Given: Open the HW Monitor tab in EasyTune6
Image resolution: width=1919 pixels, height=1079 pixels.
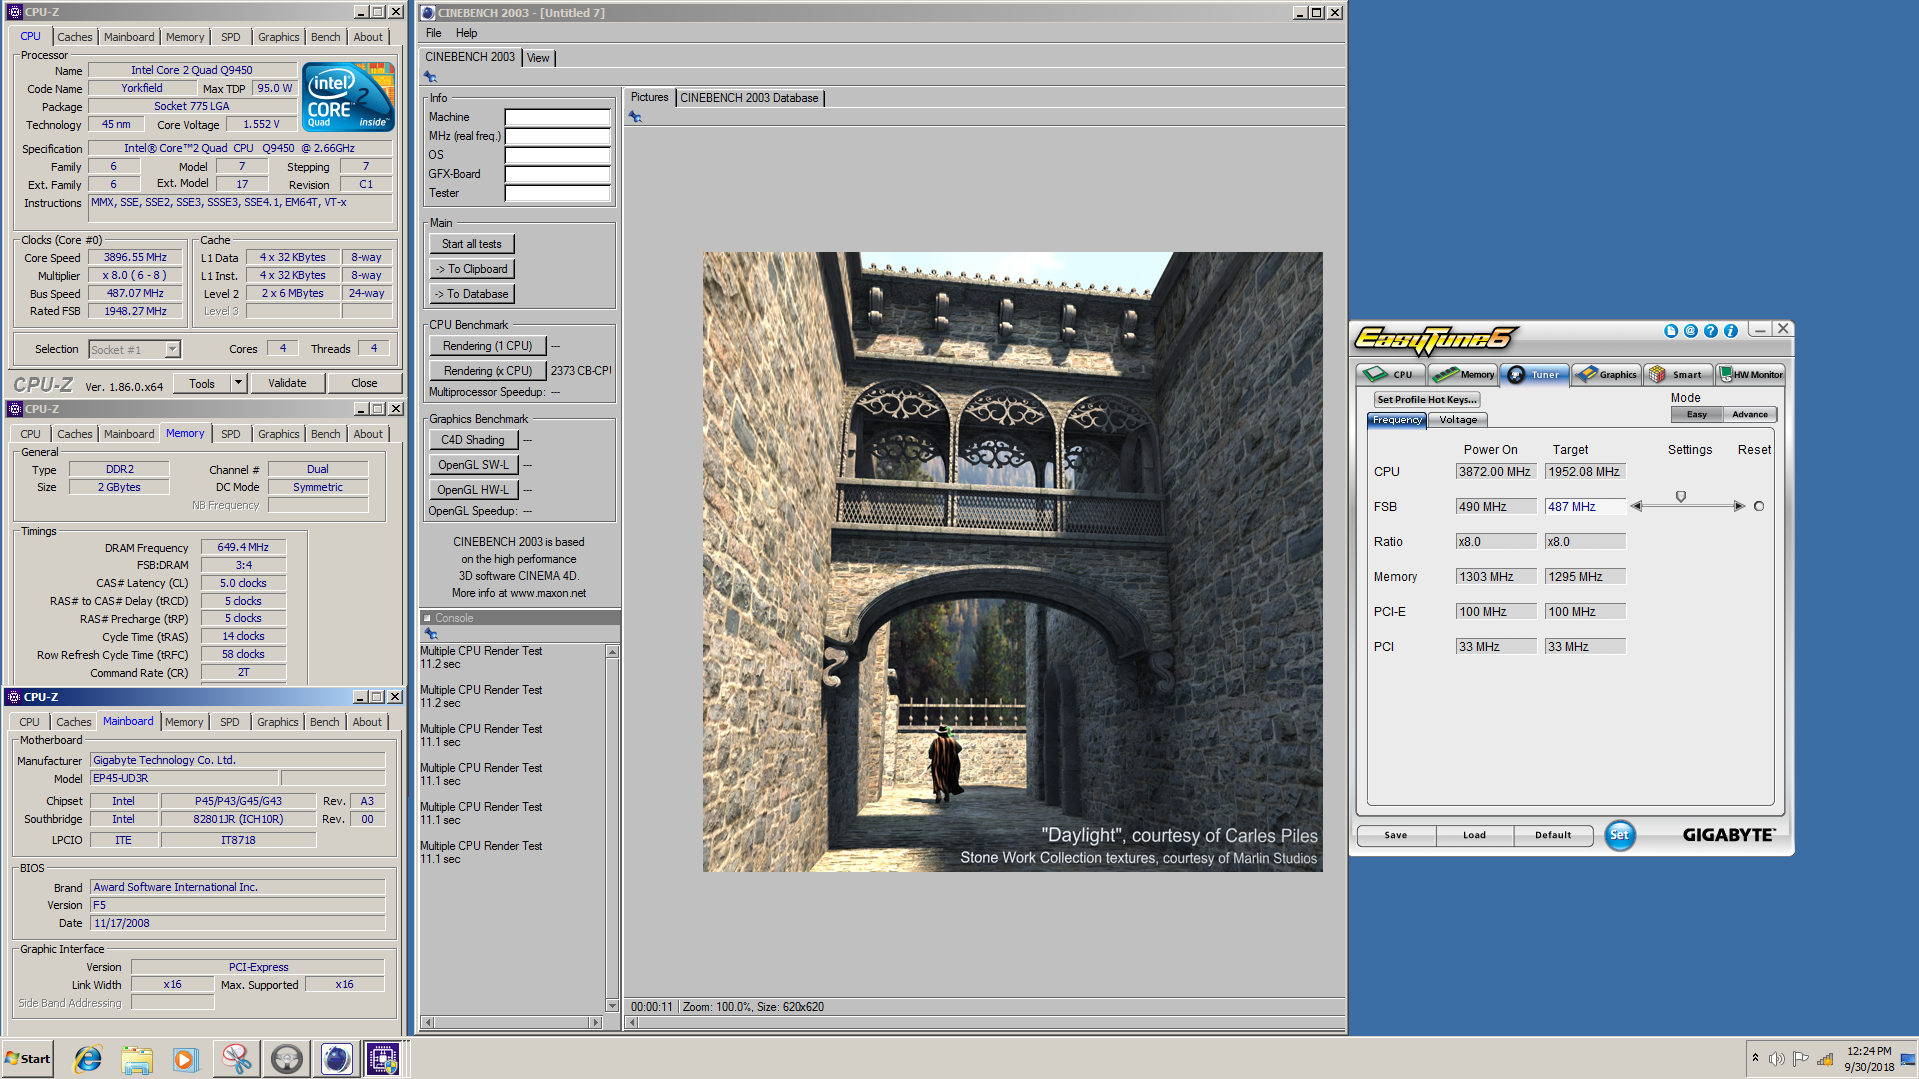Looking at the screenshot, I should [1751, 375].
